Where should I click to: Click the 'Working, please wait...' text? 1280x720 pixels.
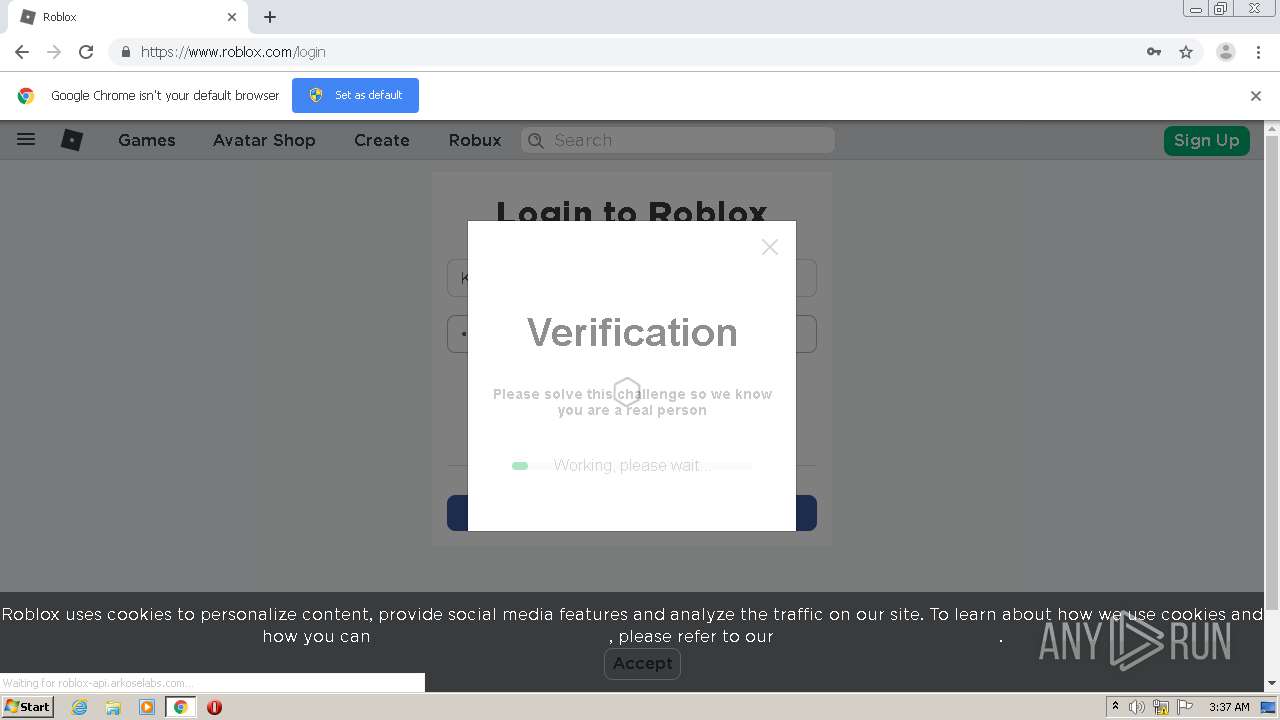pos(632,465)
